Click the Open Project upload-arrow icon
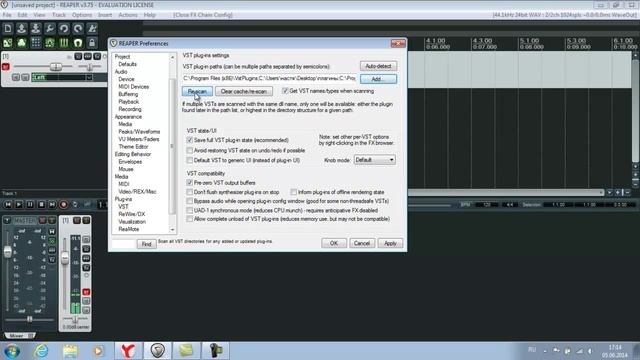This screenshot has height=360, width=640. (x=22, y=29)
